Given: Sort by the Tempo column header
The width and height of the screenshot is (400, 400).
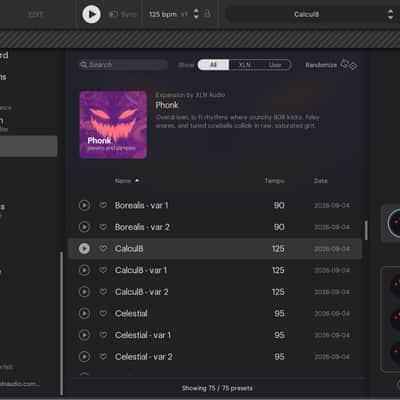Looking at the screenshot, I should (x=274, y=181).
